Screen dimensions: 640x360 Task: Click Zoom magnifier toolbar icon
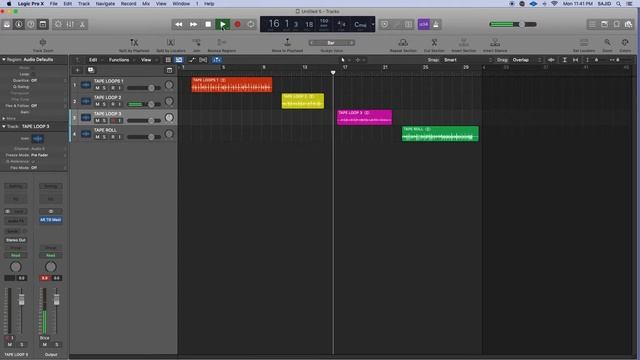point(607,44)
